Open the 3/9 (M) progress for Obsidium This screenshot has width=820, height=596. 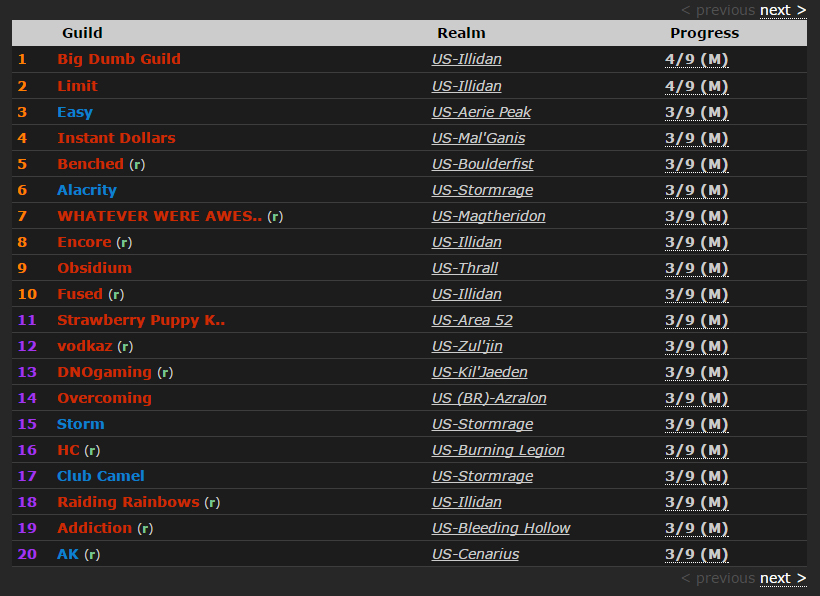click(697, 268)
